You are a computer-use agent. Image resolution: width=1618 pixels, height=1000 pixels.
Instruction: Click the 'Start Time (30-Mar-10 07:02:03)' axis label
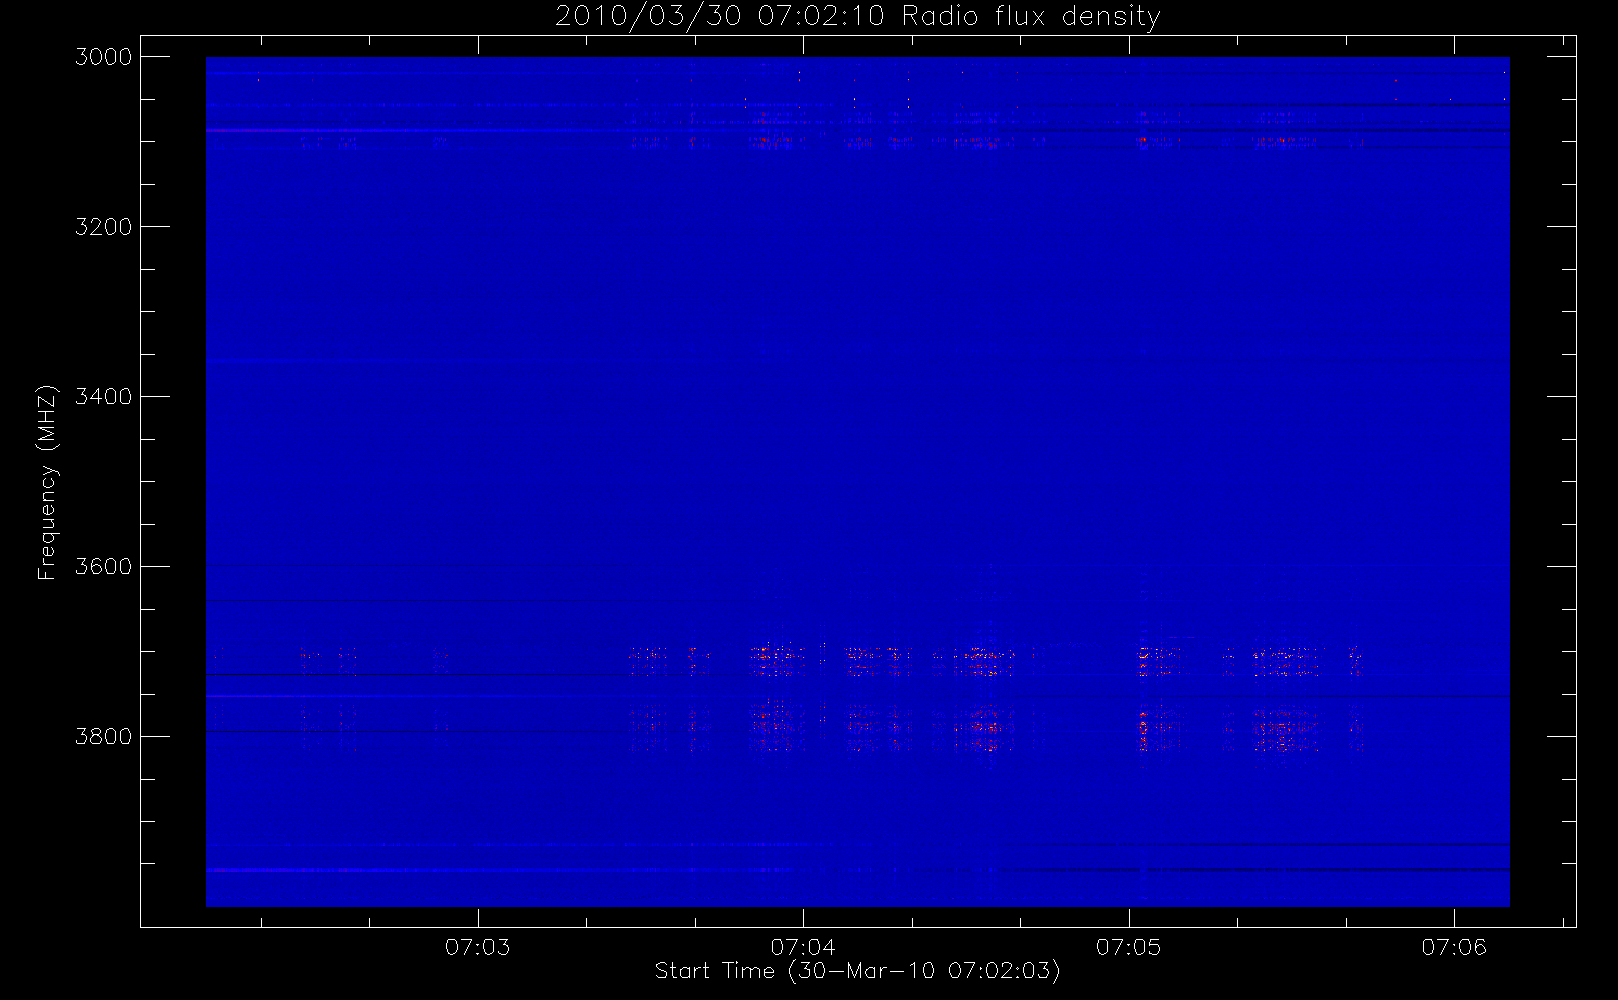tap(857, 971)
